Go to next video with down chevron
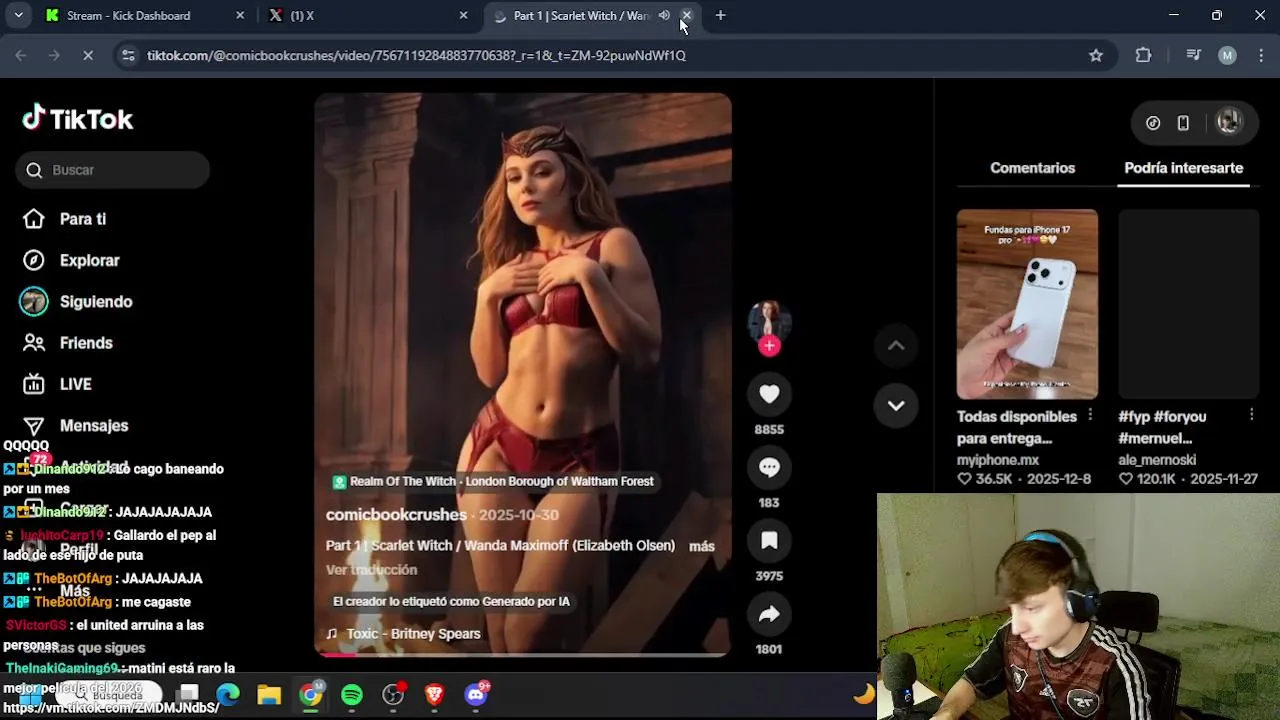 (x=896, y=405)
